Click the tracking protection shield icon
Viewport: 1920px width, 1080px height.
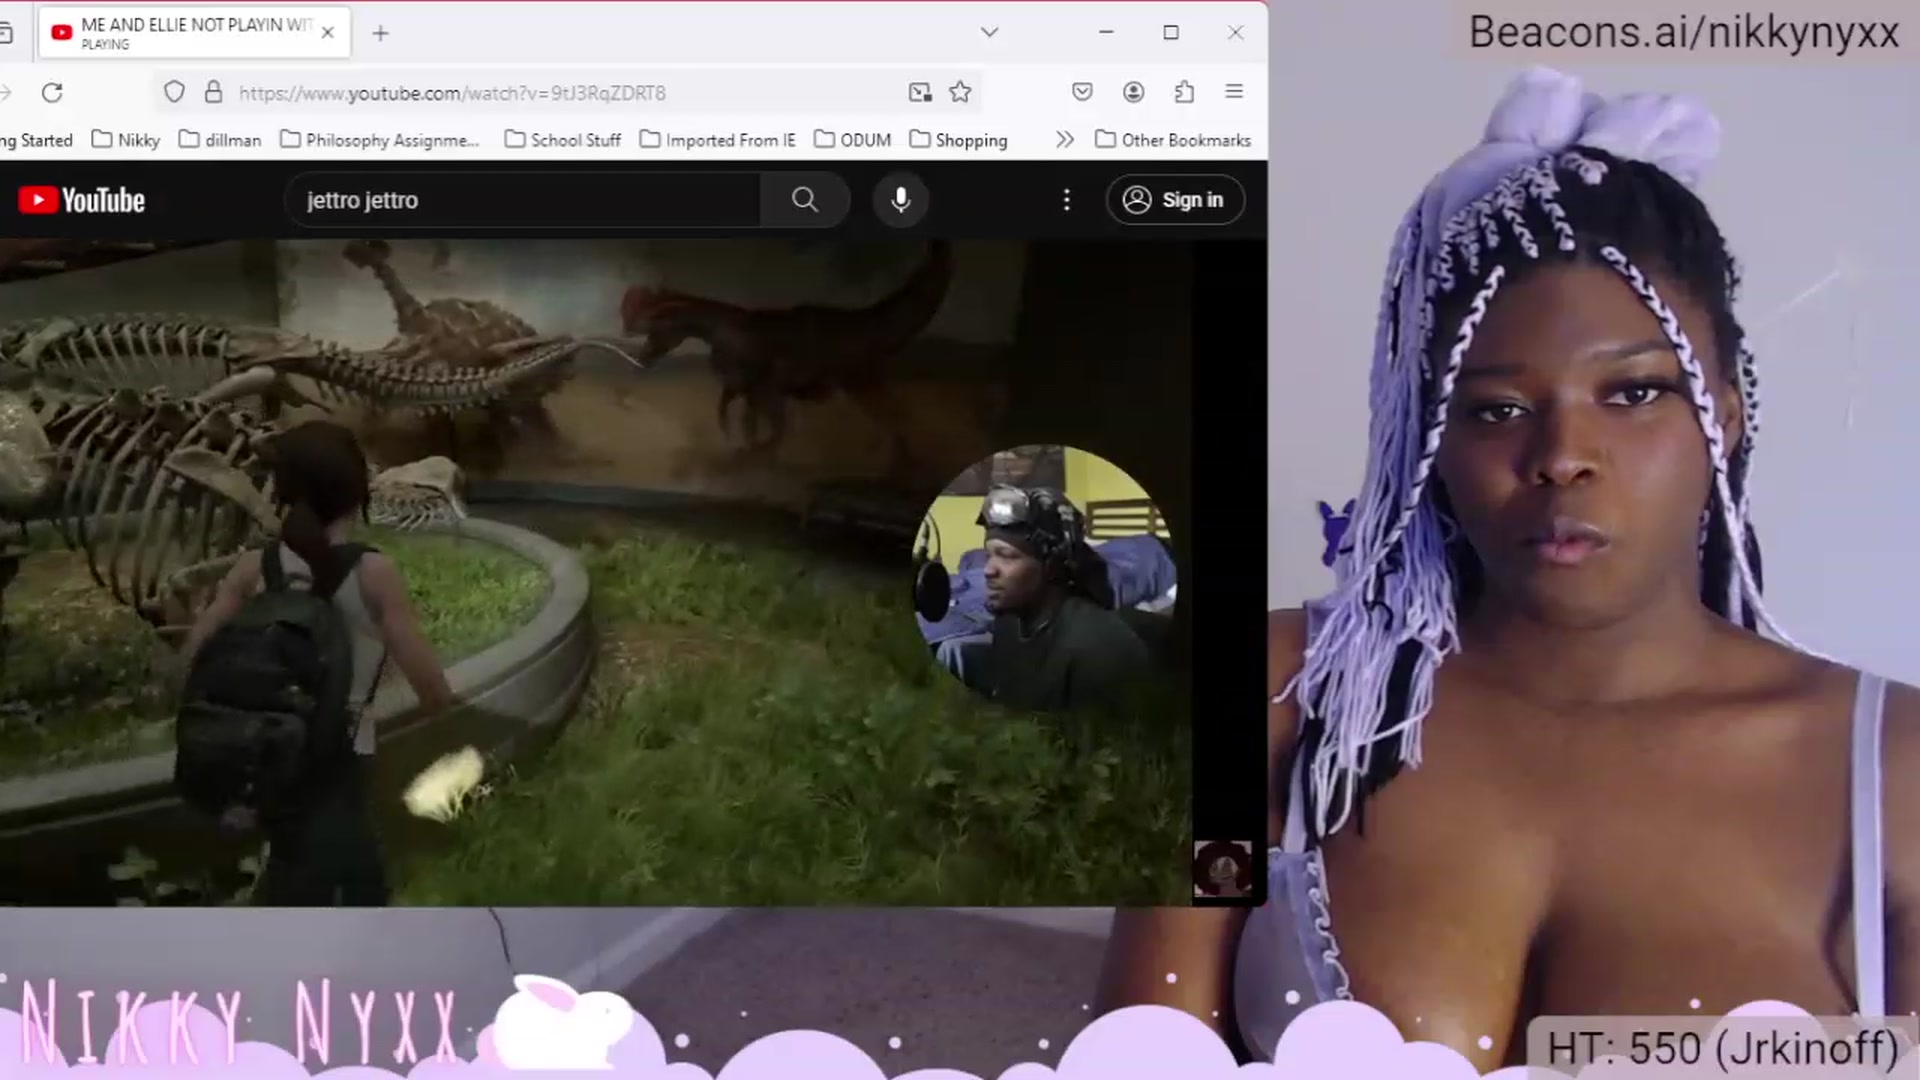(x=174, y=93)
